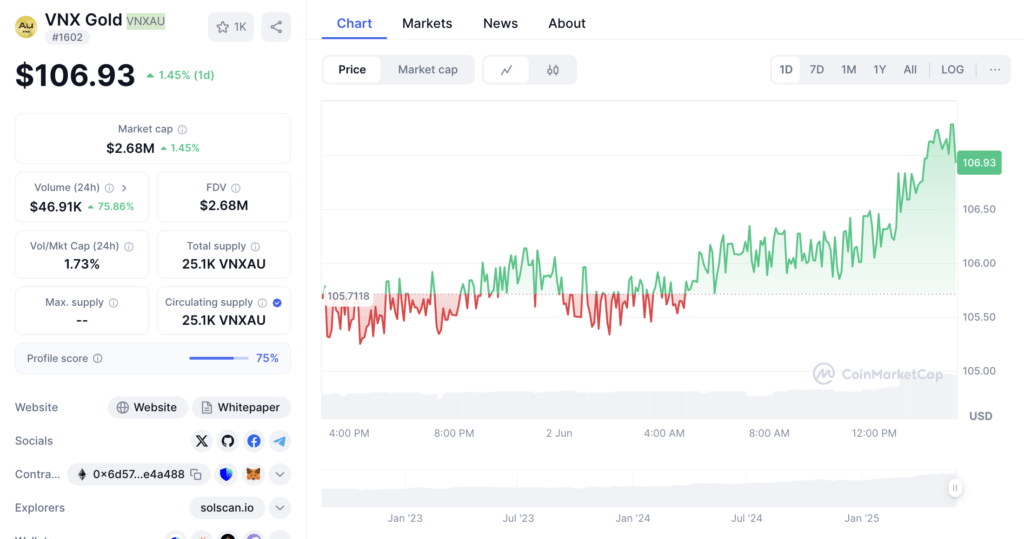
Task: Click the #1602 rank badge
Action: coord(67,37)
